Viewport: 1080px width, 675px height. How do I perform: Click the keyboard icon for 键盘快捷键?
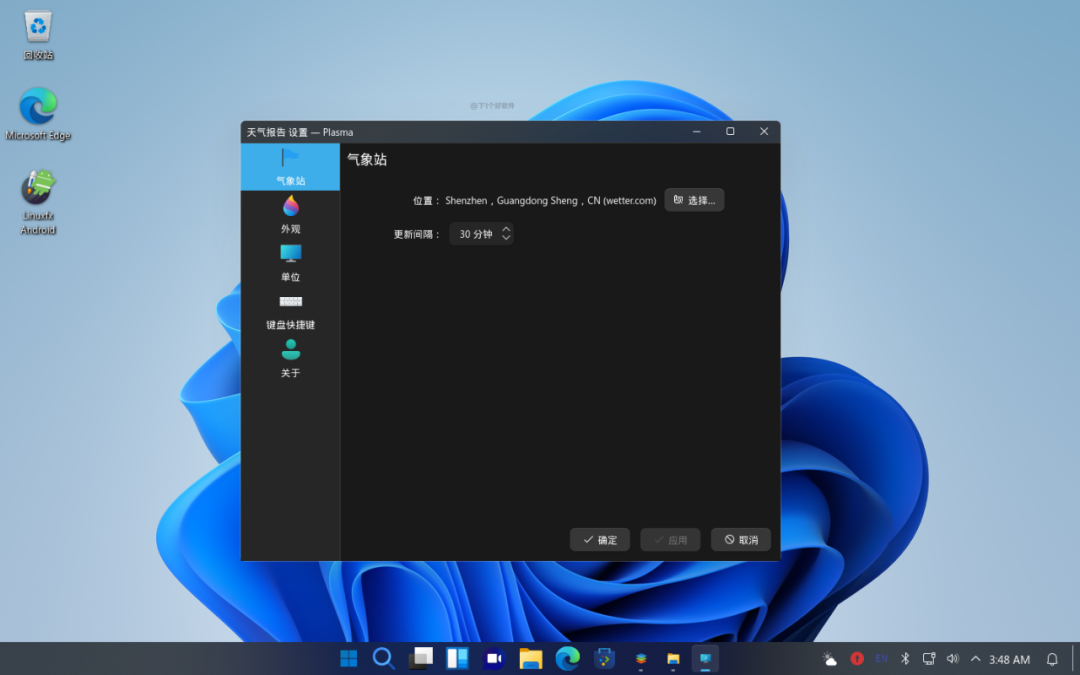pos(290,301)
